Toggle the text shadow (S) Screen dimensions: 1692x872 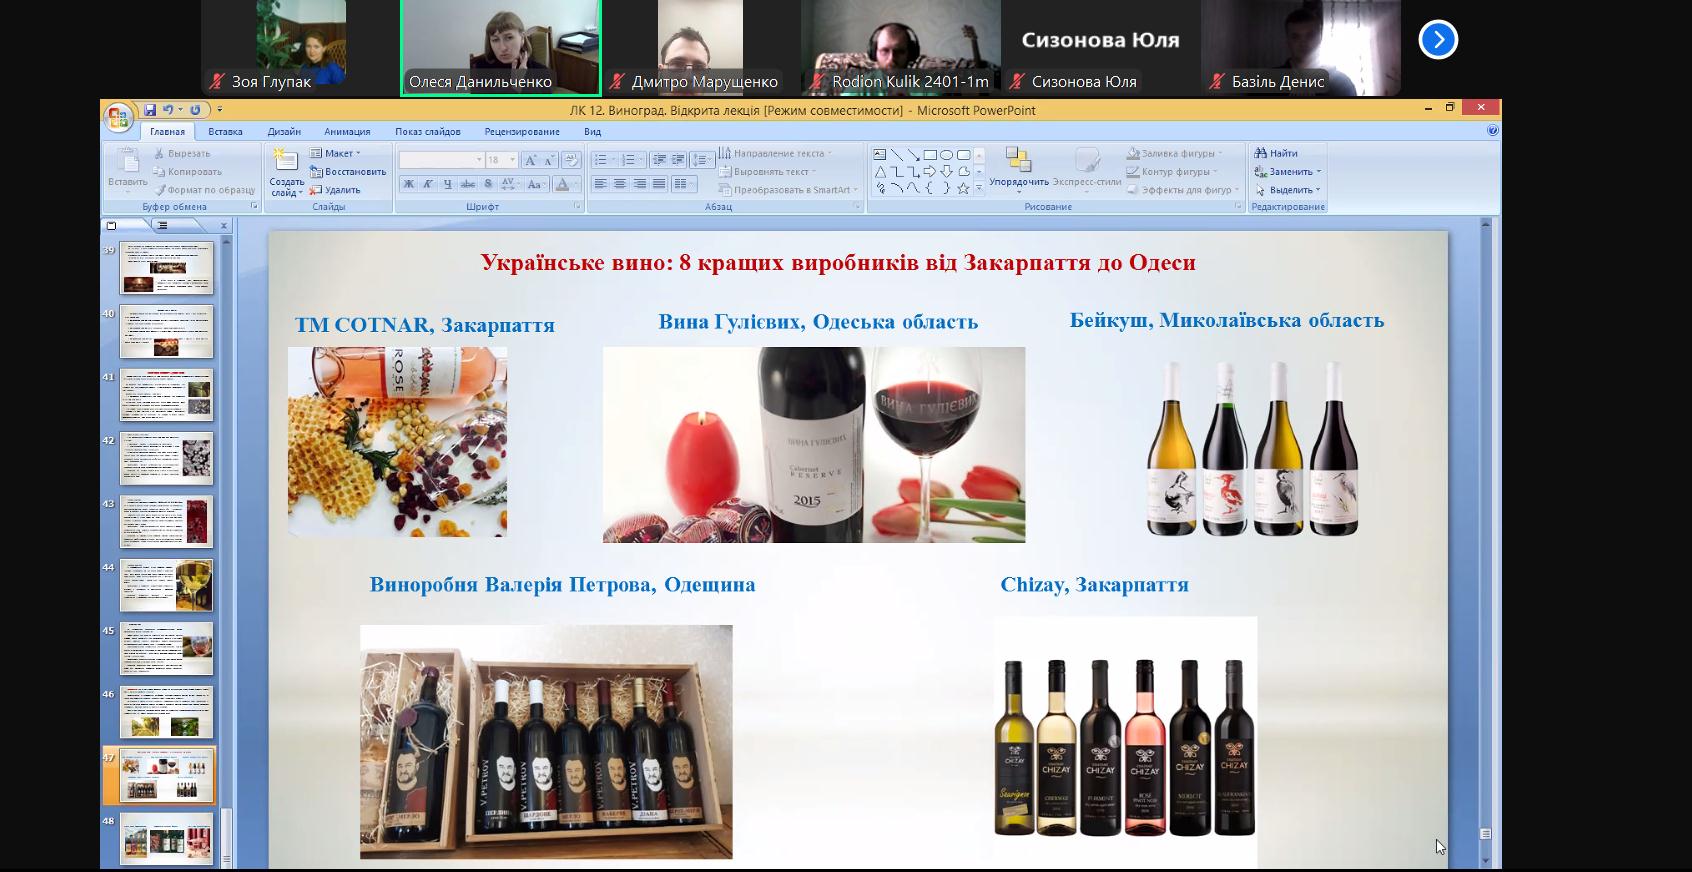488,184
